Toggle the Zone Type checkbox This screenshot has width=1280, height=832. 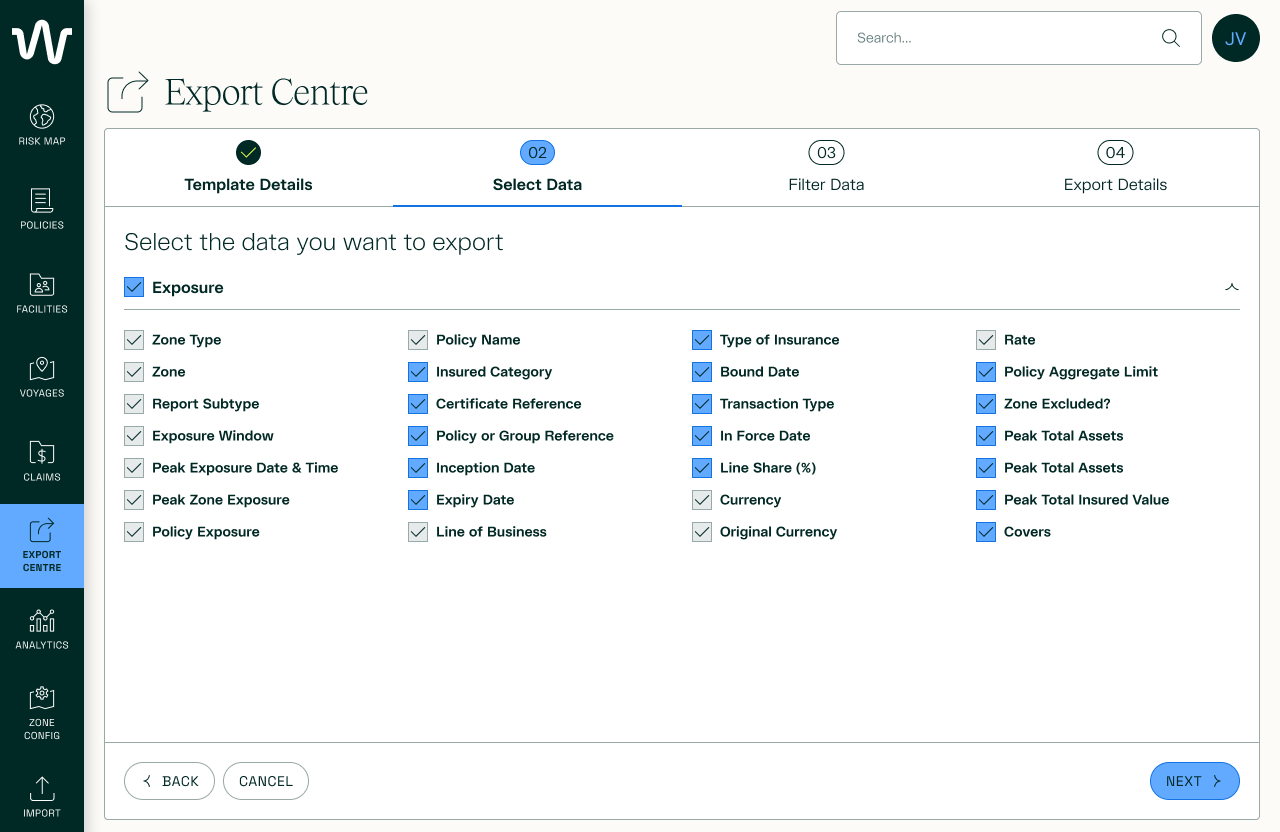(x=134, y=340)
